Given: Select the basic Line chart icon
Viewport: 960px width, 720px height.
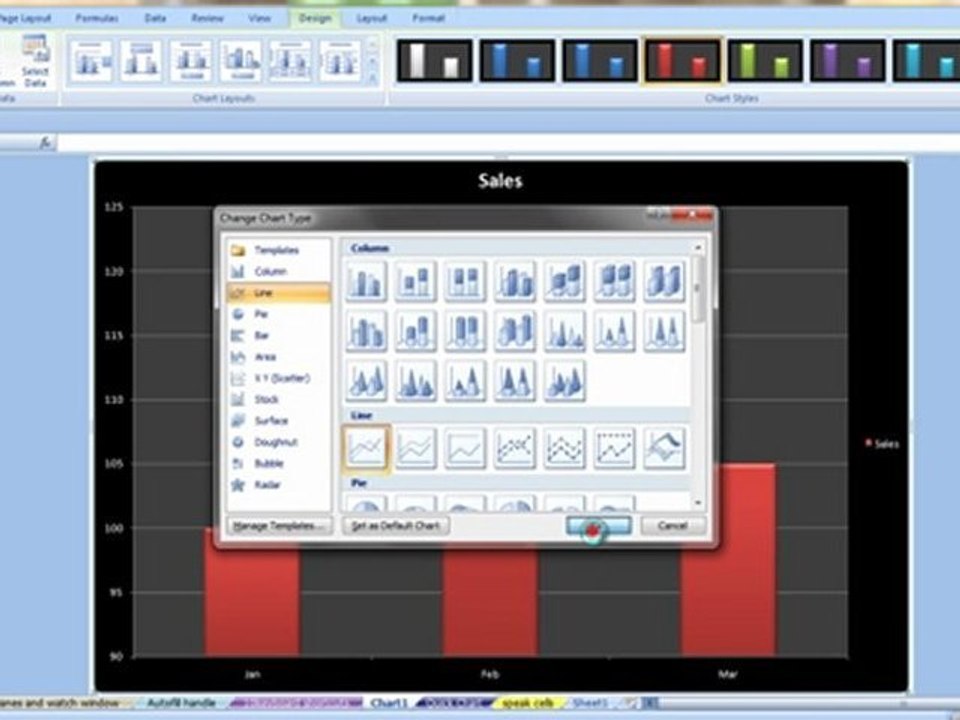Looking at the screenshot, I should (x=366, y=448).
